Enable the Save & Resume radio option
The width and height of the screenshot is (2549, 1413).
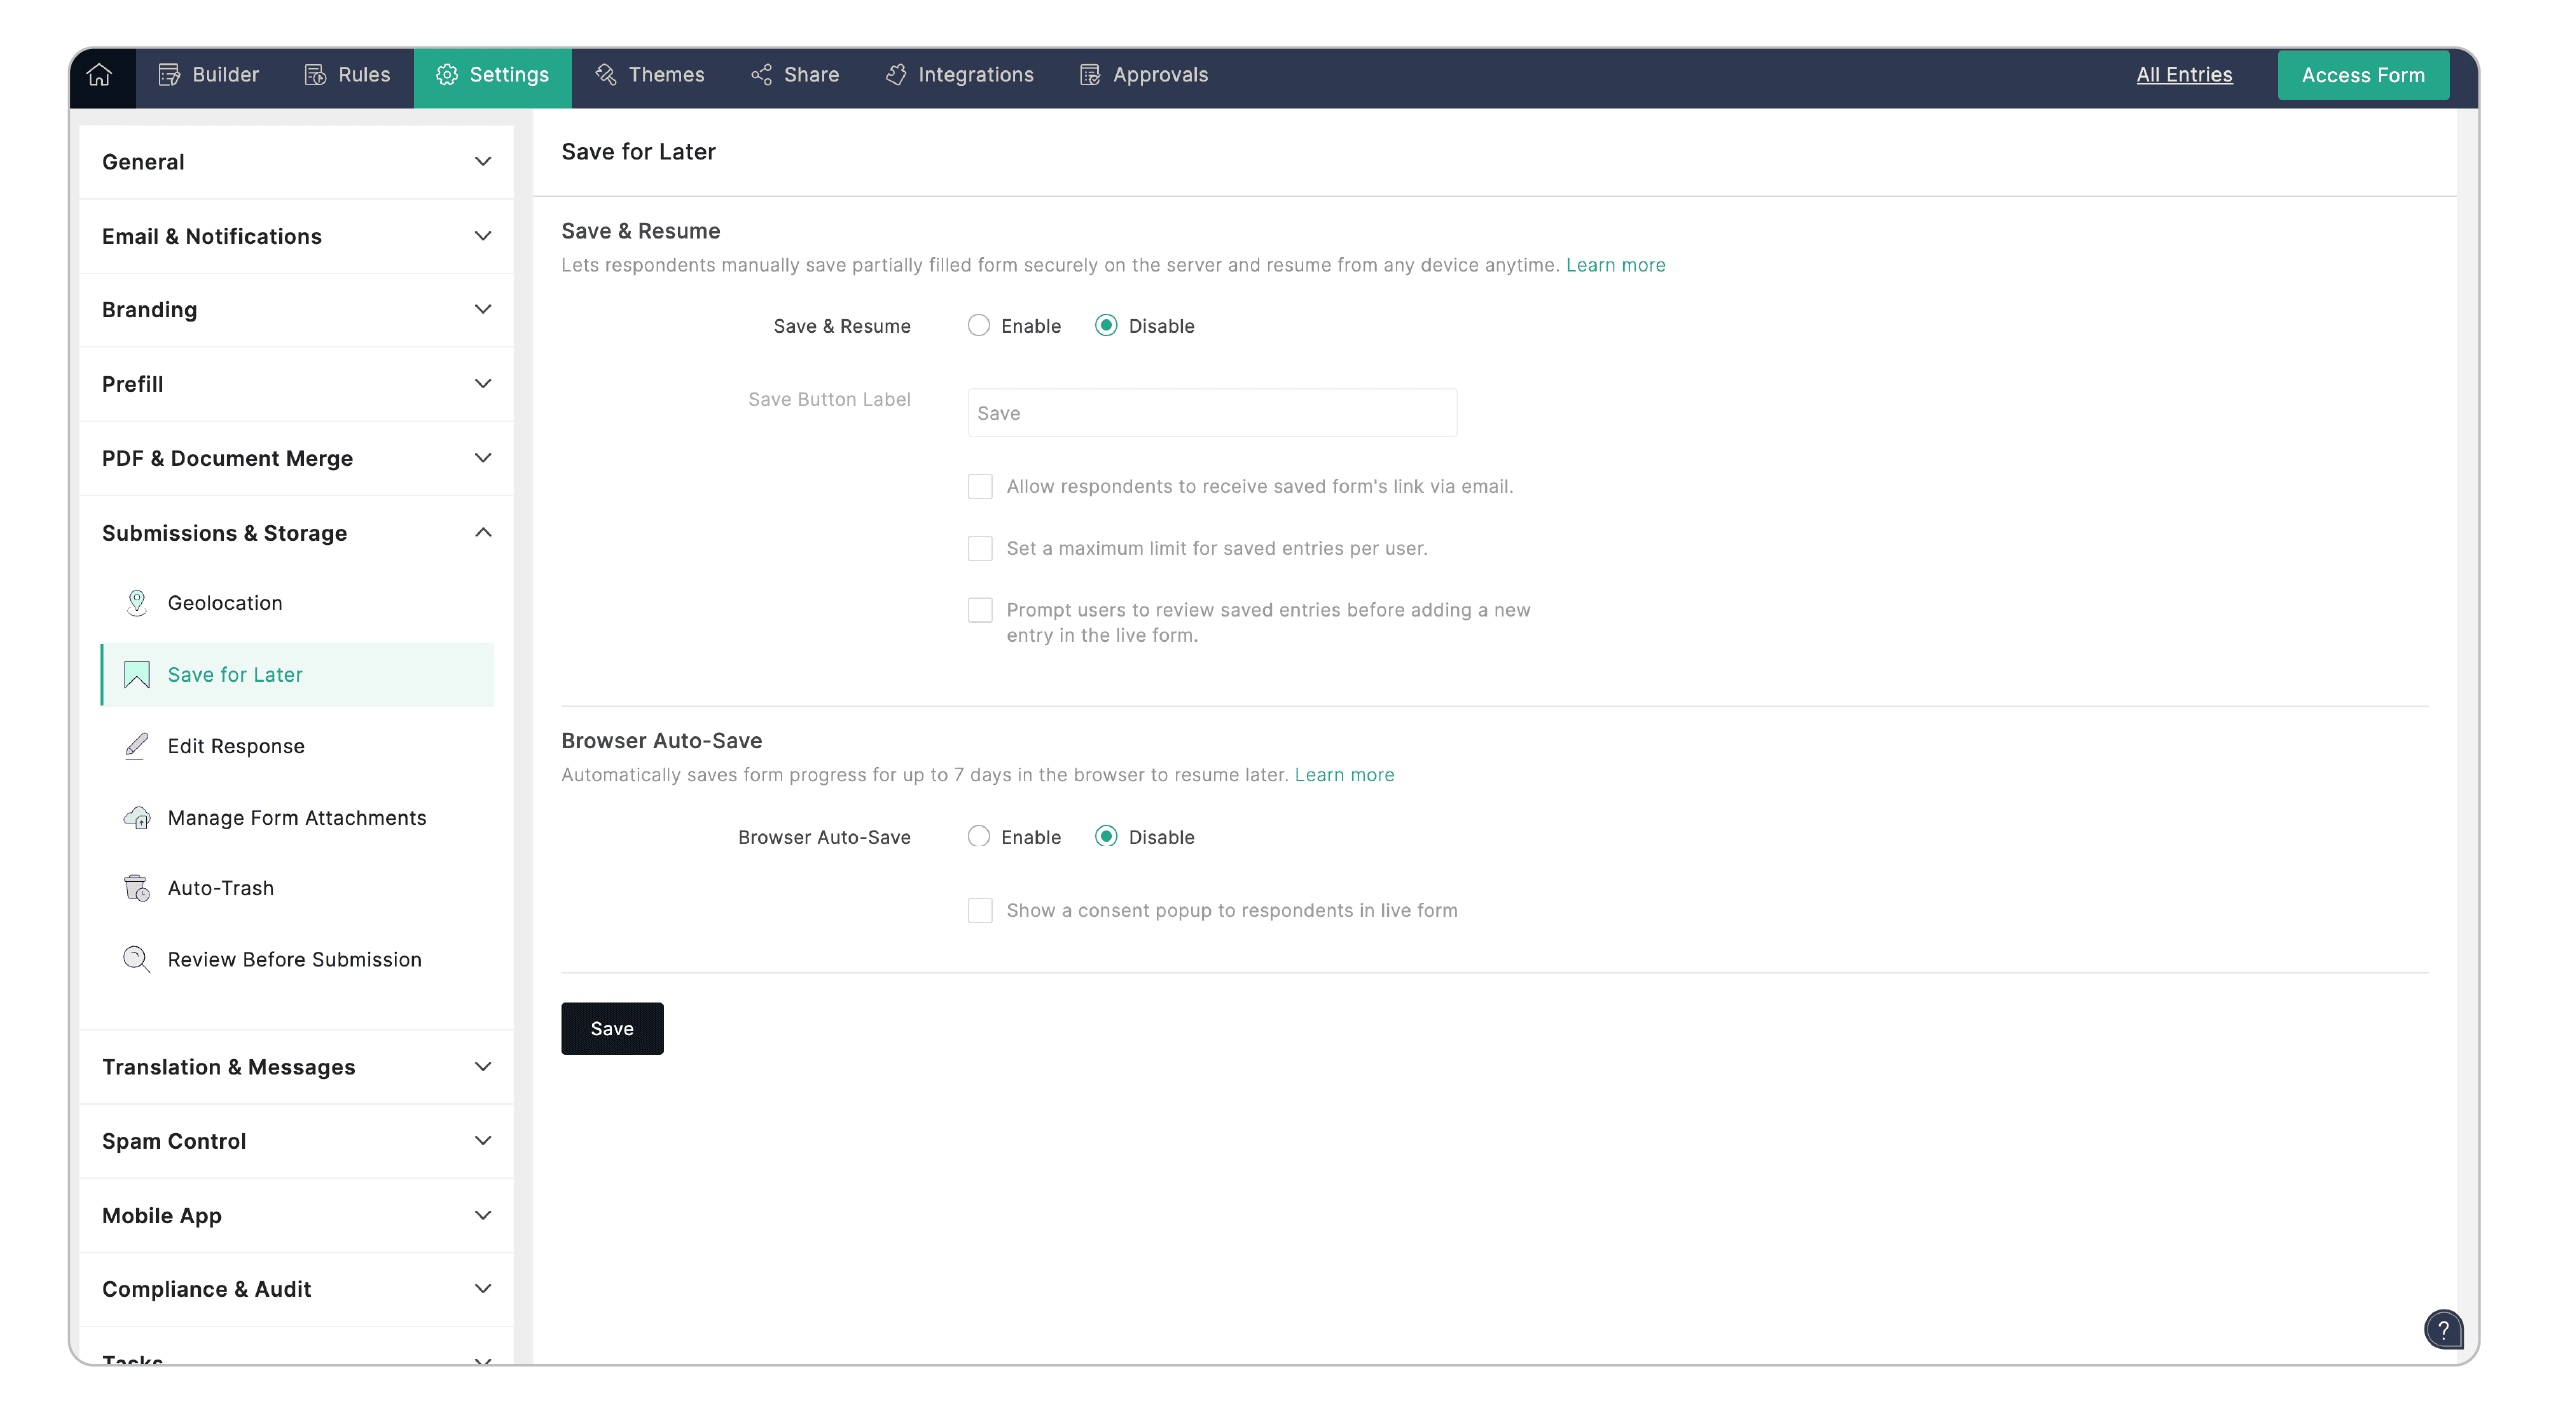coord(979,326)
